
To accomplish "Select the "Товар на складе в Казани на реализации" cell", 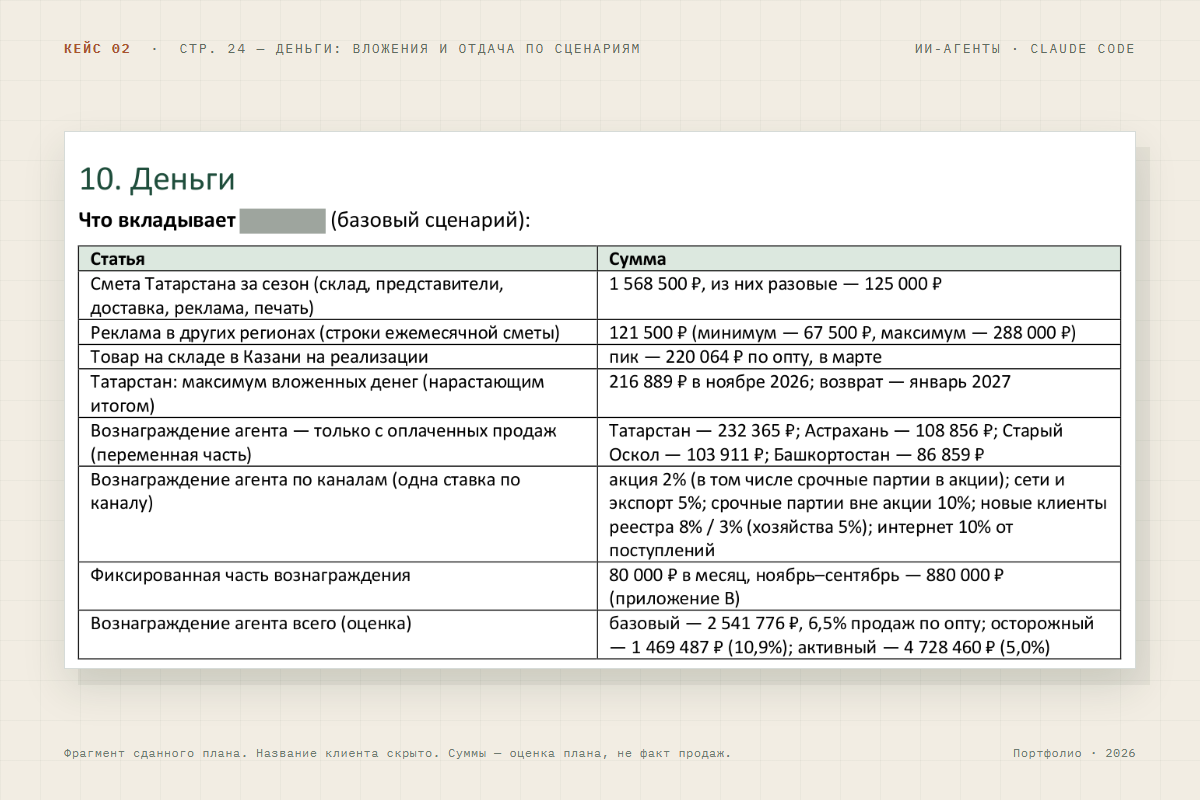I will [x=338, y=357].
